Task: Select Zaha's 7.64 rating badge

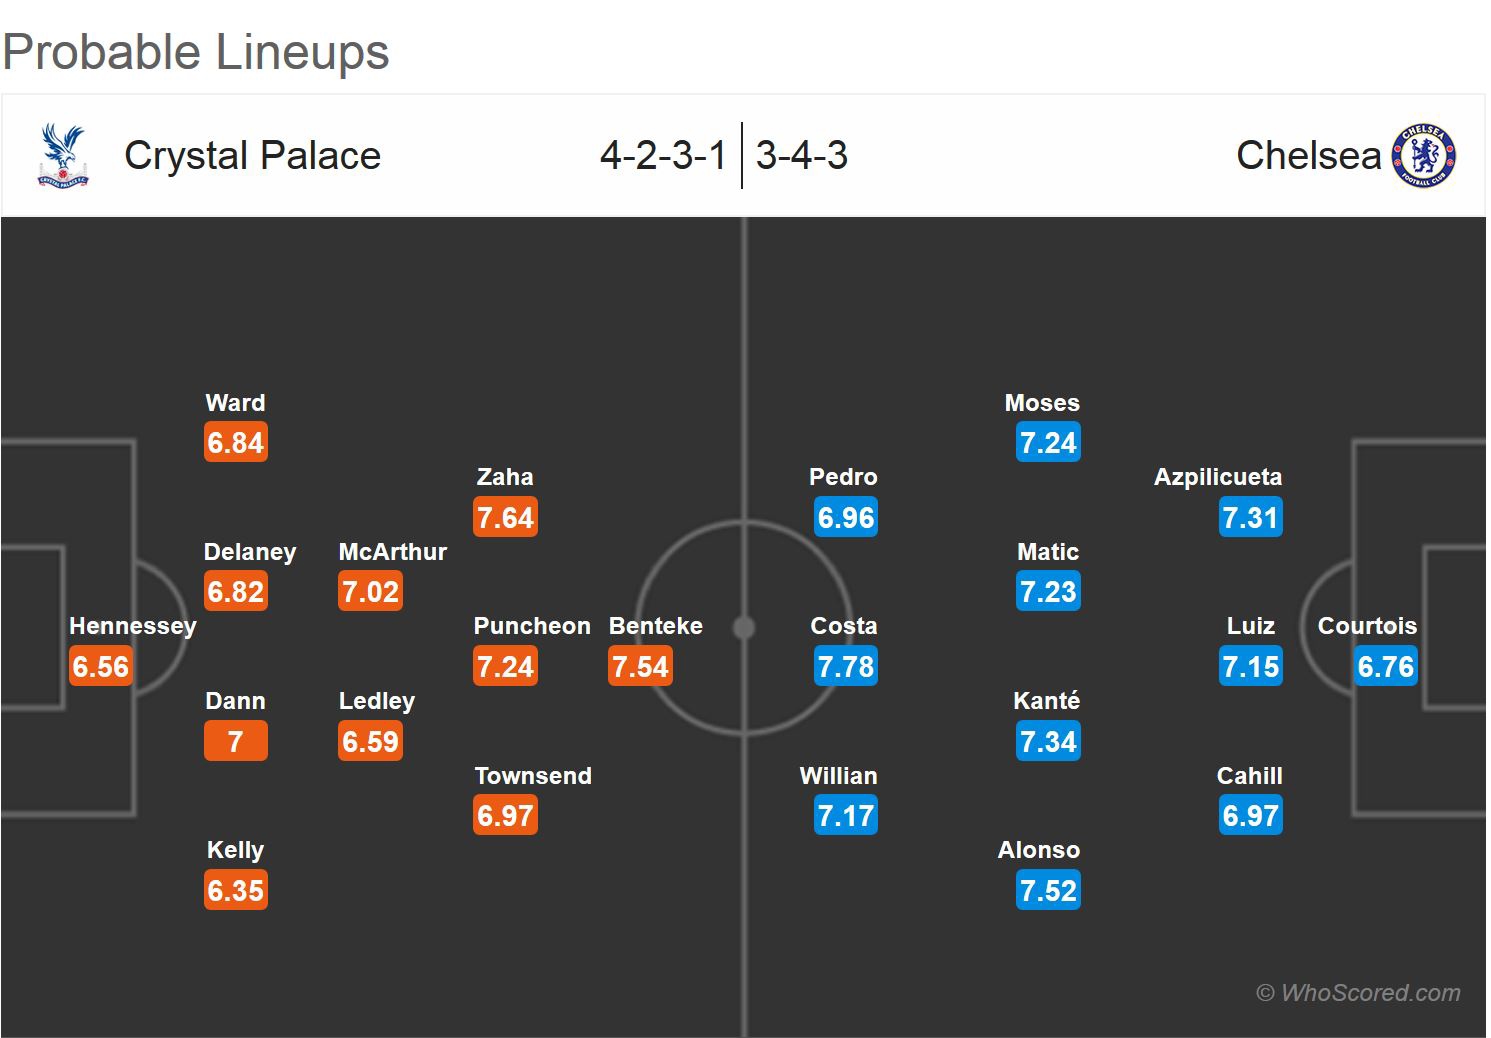Action: 505,518
